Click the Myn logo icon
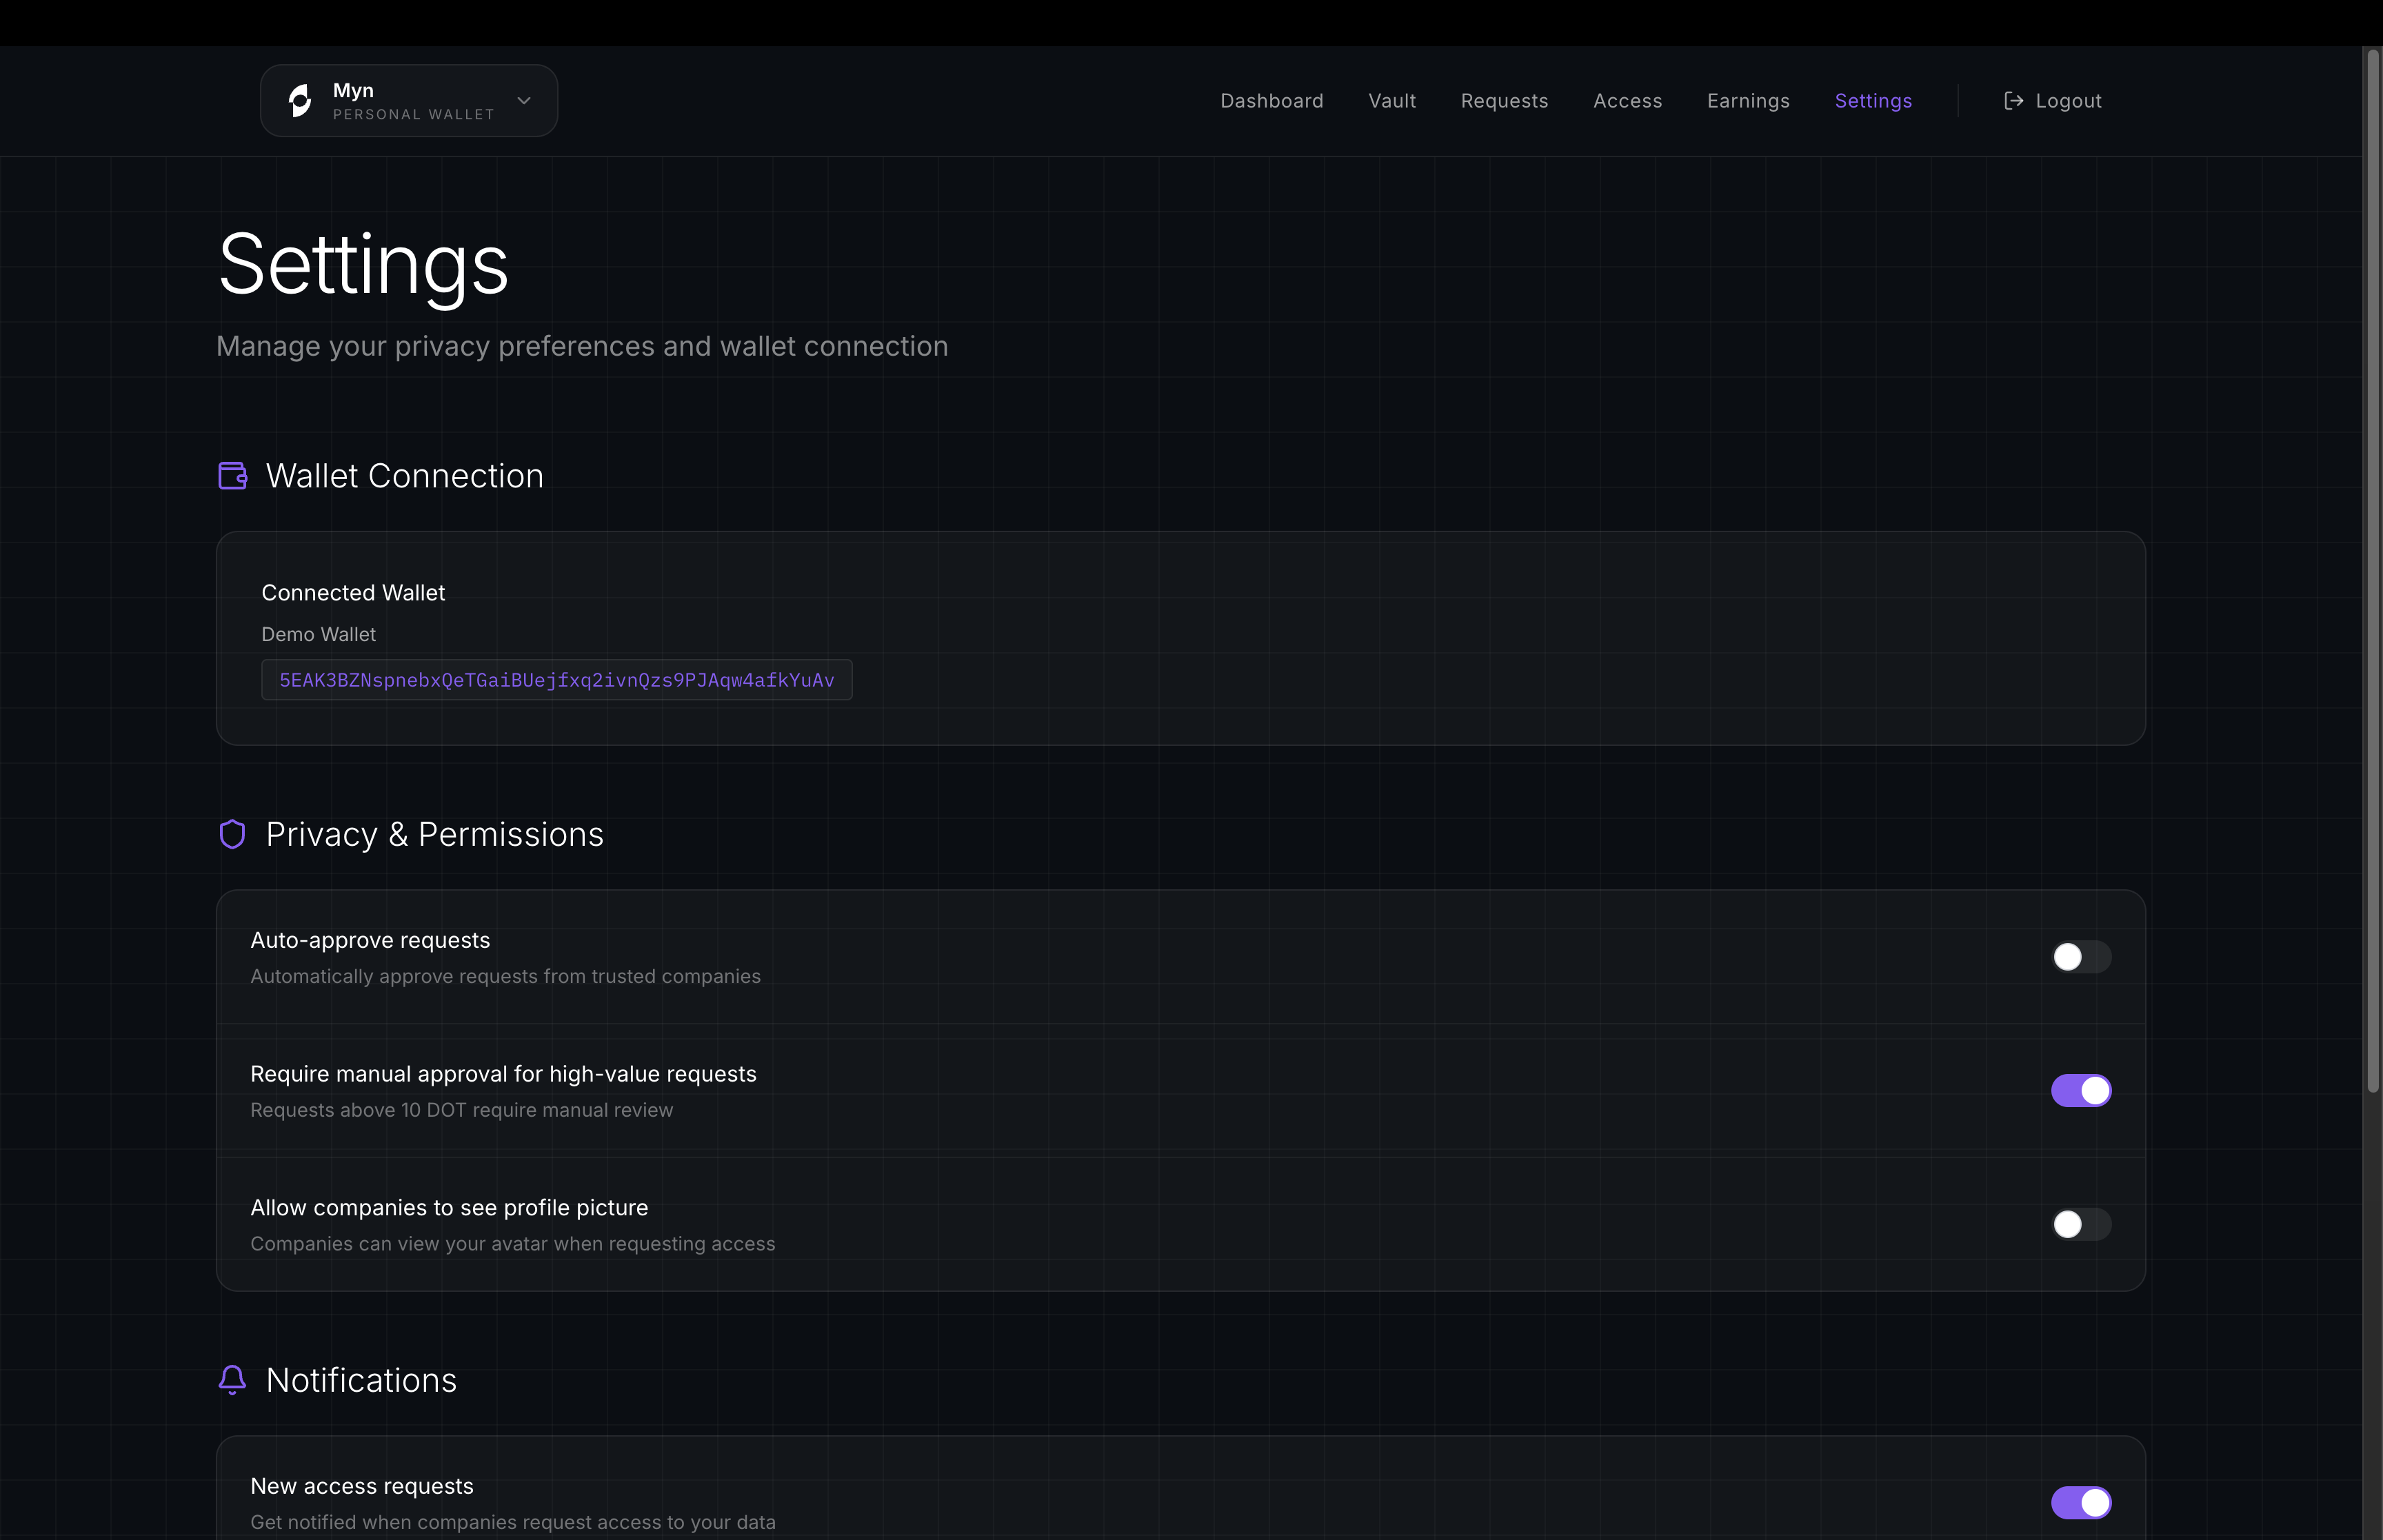Image resolution: width=2383 pixels, height=1540 pixels. point(300,101)
